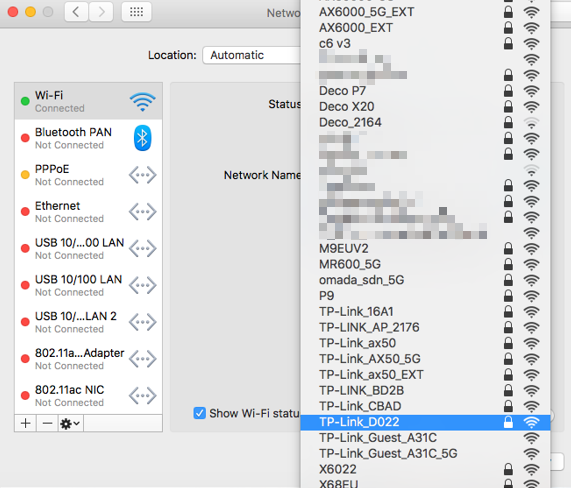Screen dimensions: 571x488
Task: Click the back navigation arrow button
Action: [76, 12]
